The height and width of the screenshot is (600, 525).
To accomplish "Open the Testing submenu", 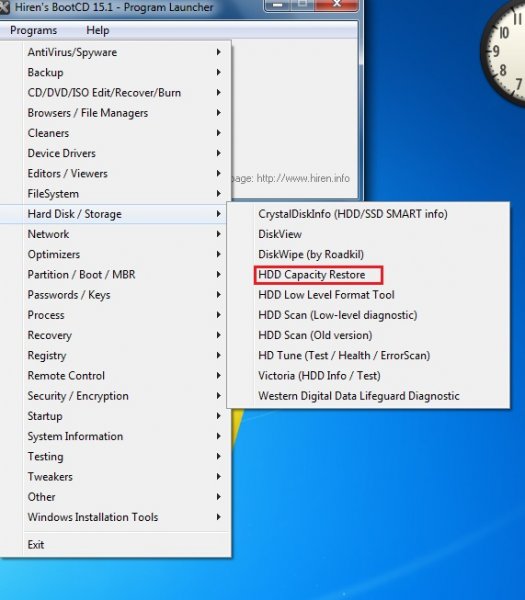I will point(115,457).
